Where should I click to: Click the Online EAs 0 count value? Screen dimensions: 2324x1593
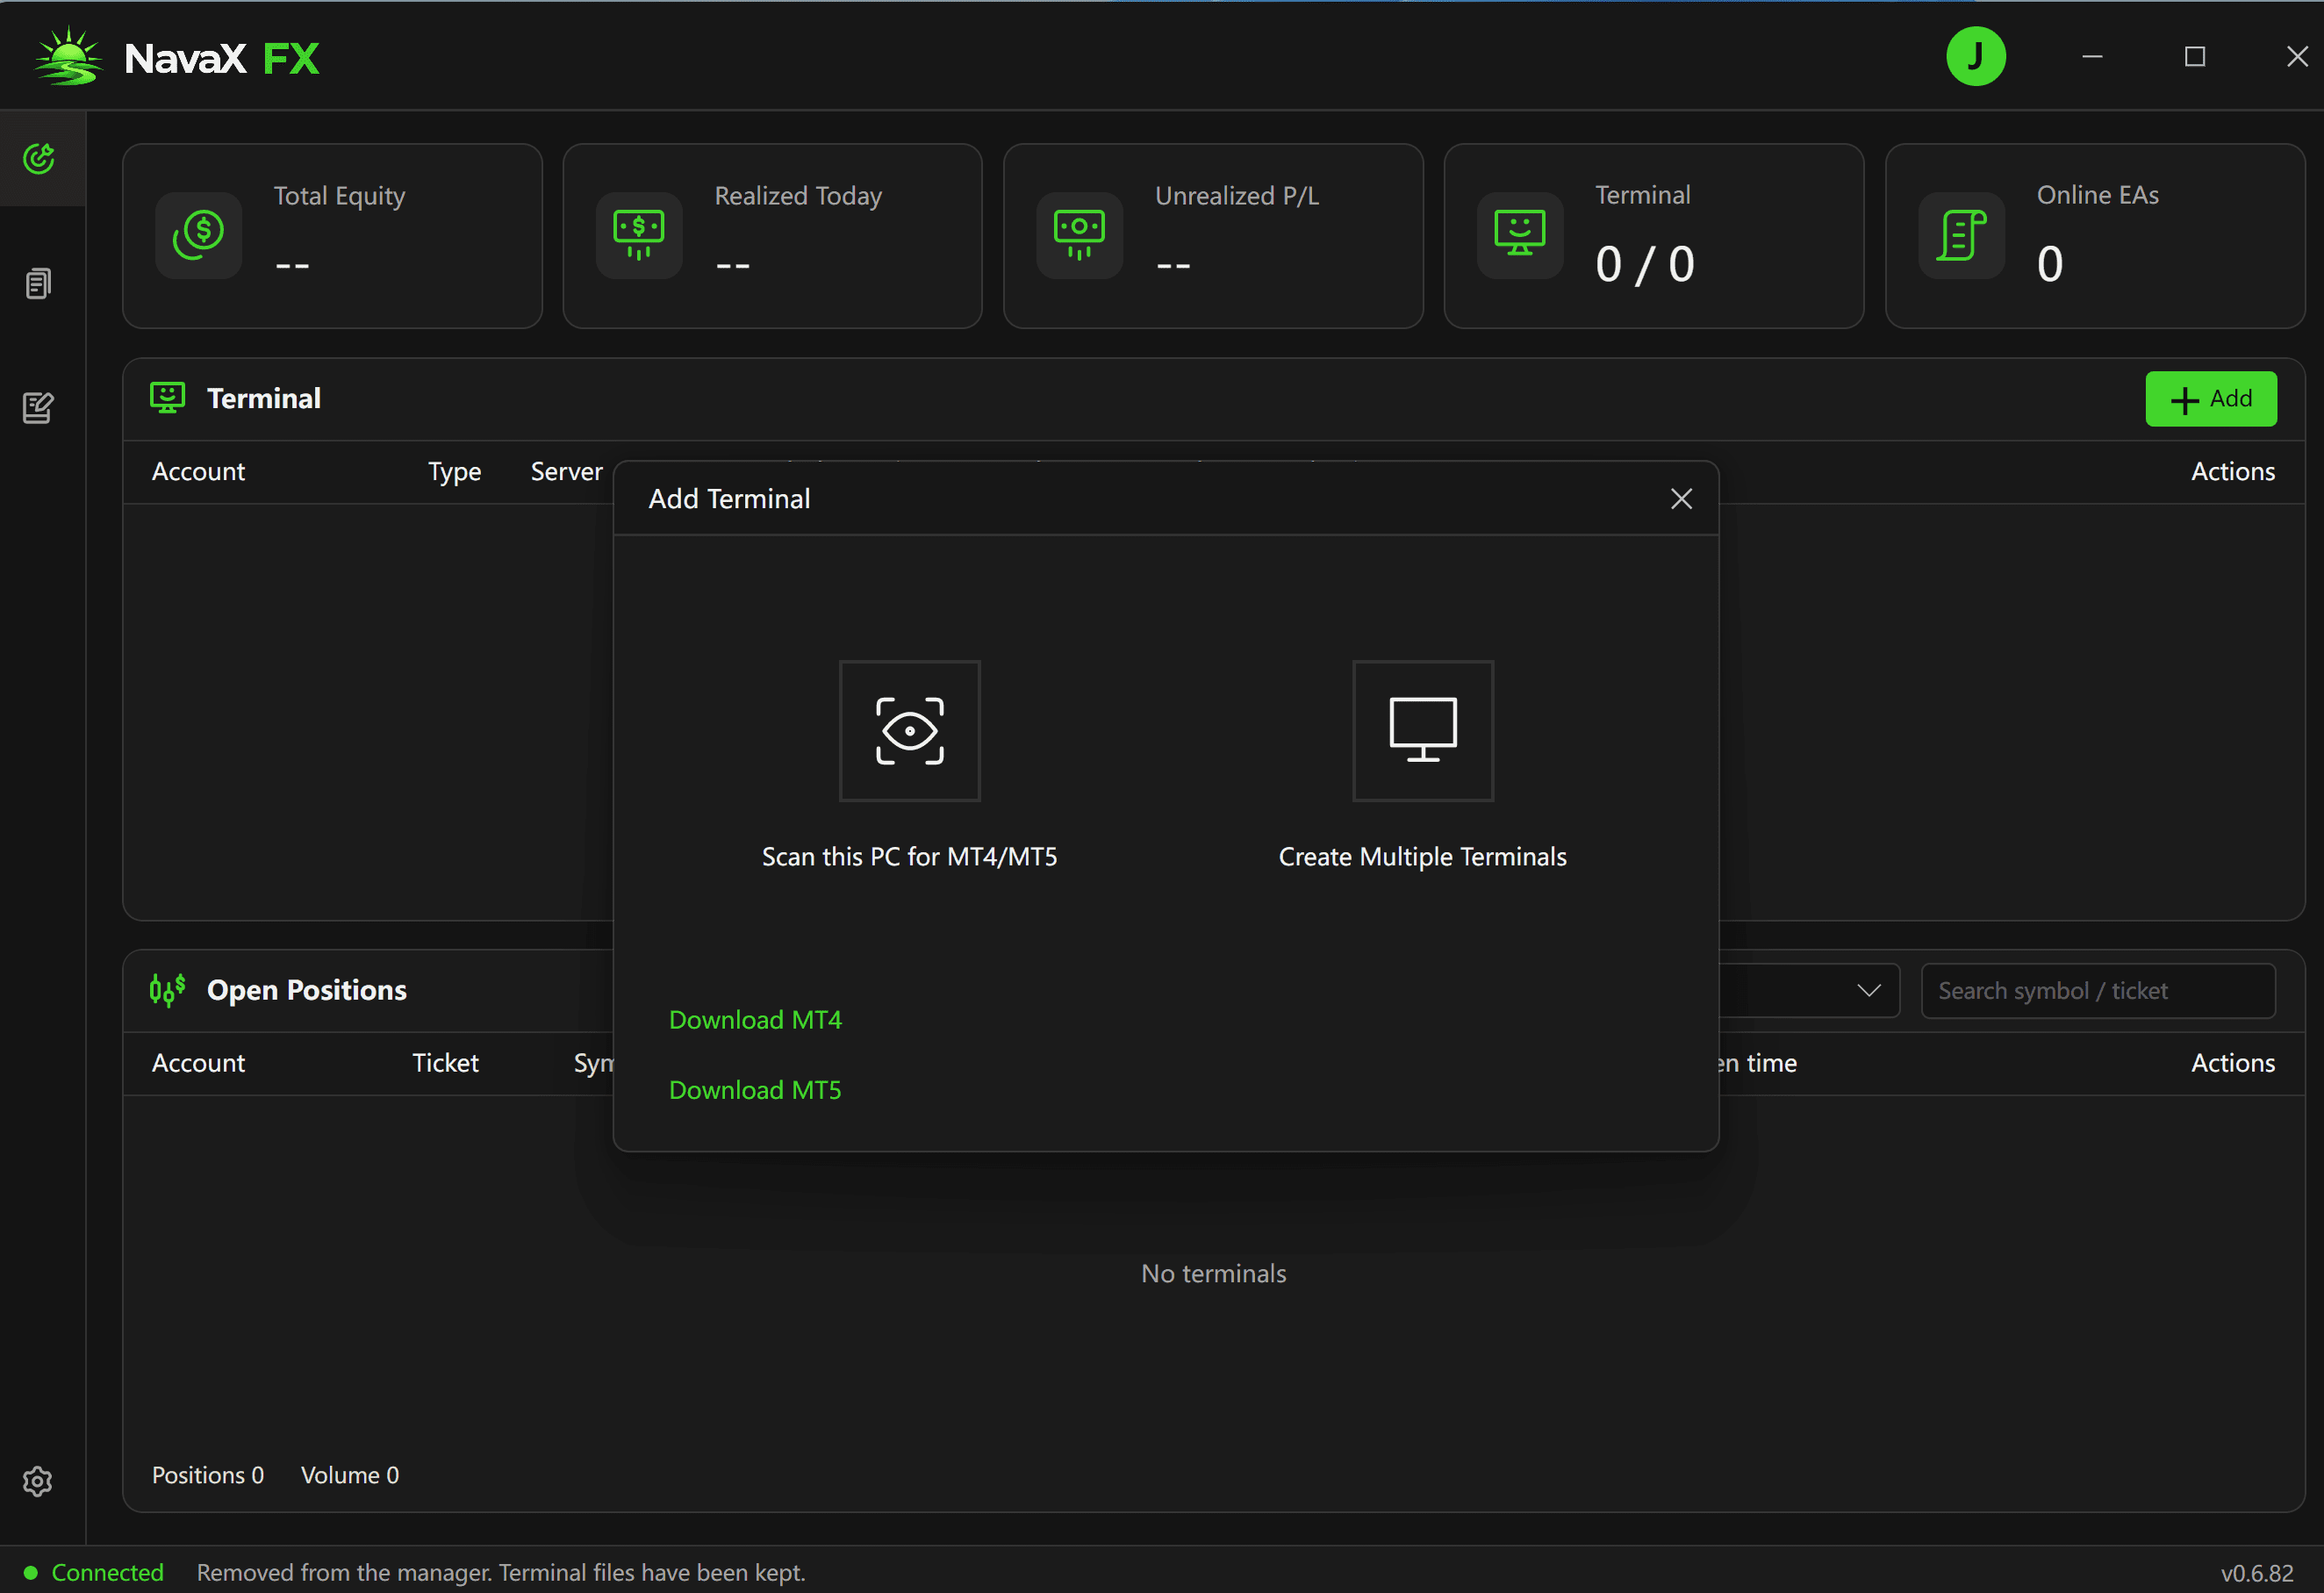(x=2050, y=264)
